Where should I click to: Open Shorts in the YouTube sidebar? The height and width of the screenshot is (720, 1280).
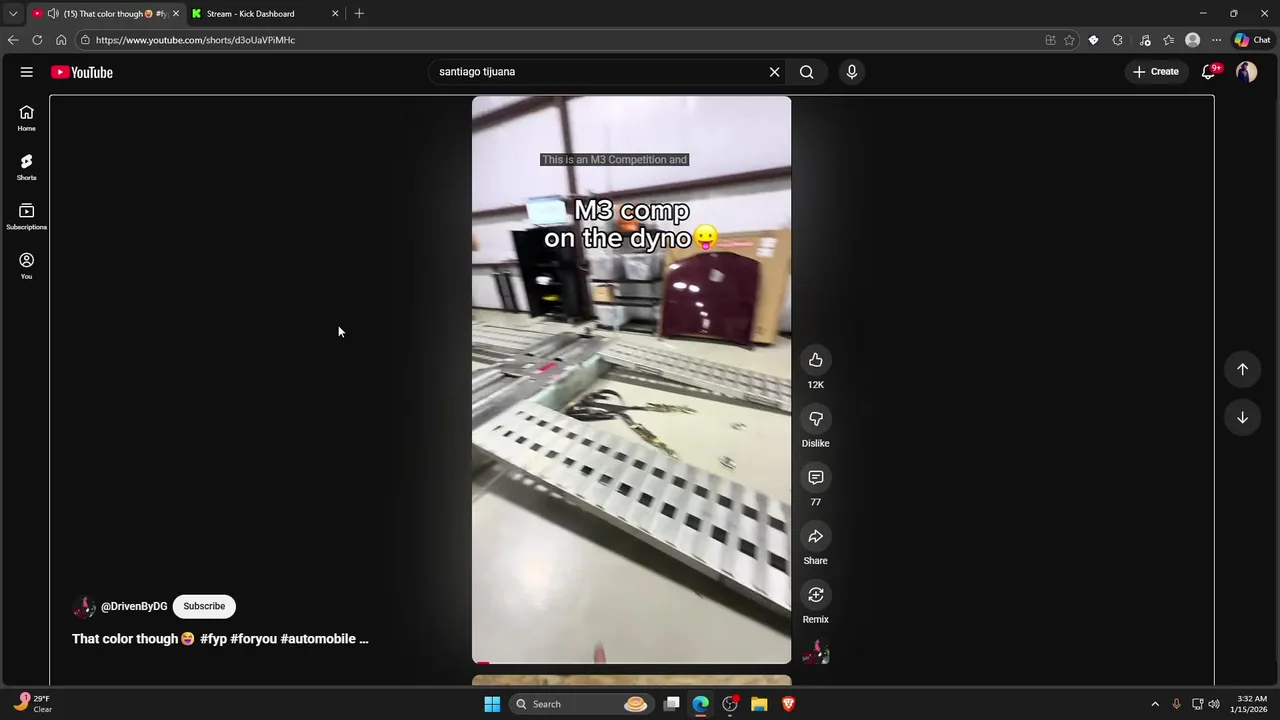point(27,167)
